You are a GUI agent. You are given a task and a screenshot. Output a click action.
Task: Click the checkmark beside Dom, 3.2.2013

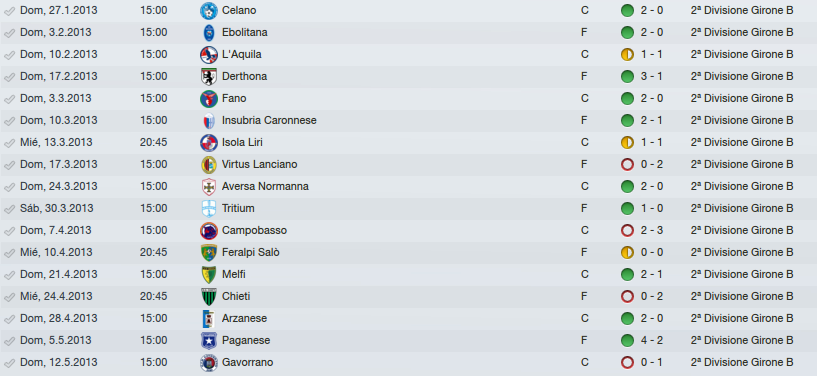pyautogui.click(x=9, y=33)
